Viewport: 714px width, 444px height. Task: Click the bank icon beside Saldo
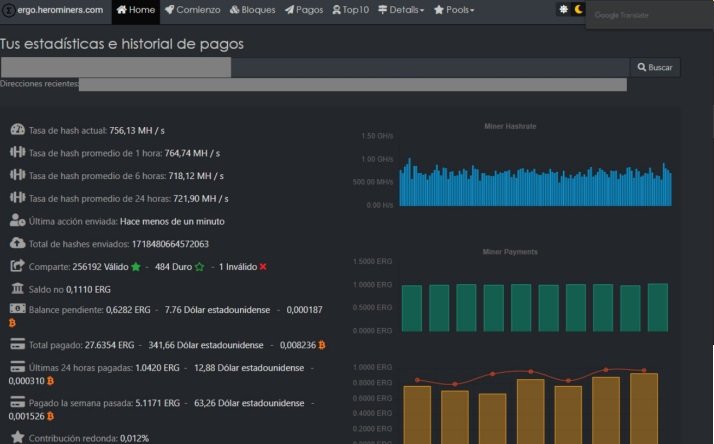(17, 288)
